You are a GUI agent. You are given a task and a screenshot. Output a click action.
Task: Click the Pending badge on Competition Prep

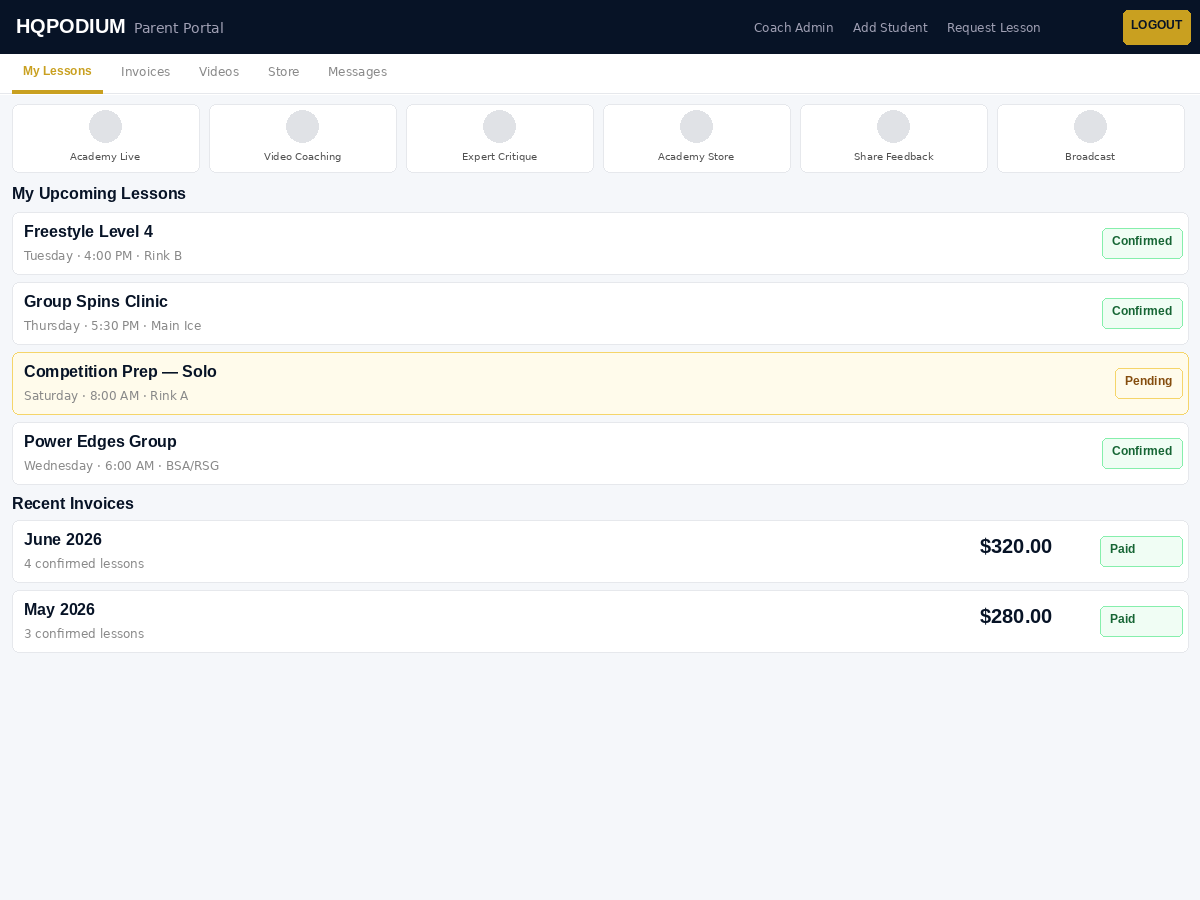tap(1149, 383)
